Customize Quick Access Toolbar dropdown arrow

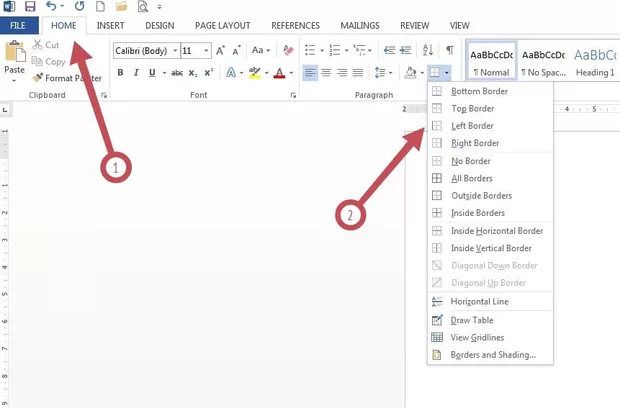point(159,7)
